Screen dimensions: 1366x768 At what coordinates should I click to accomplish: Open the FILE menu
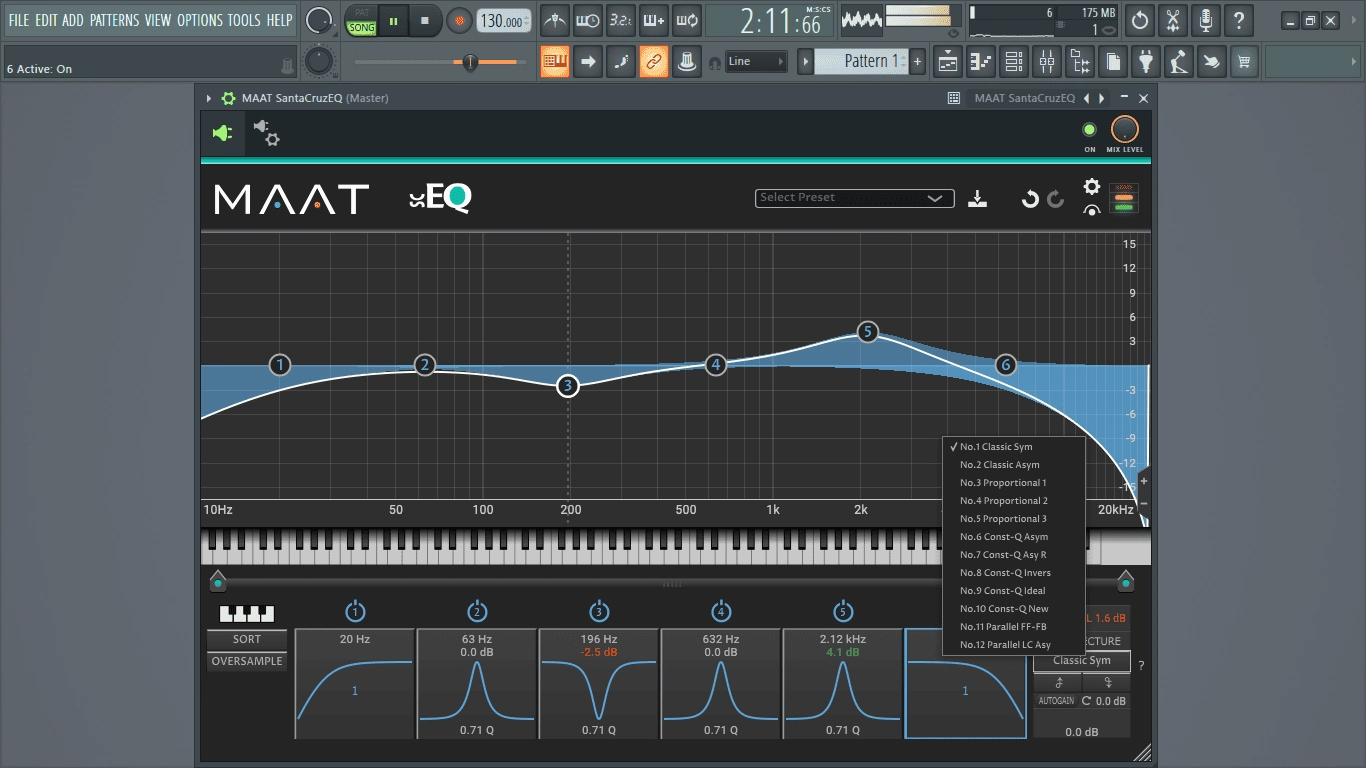tap(19, 20)
